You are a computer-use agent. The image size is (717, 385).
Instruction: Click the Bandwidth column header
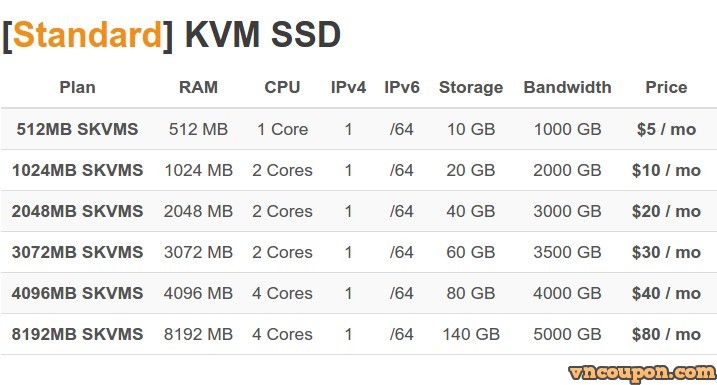[567, 87]
